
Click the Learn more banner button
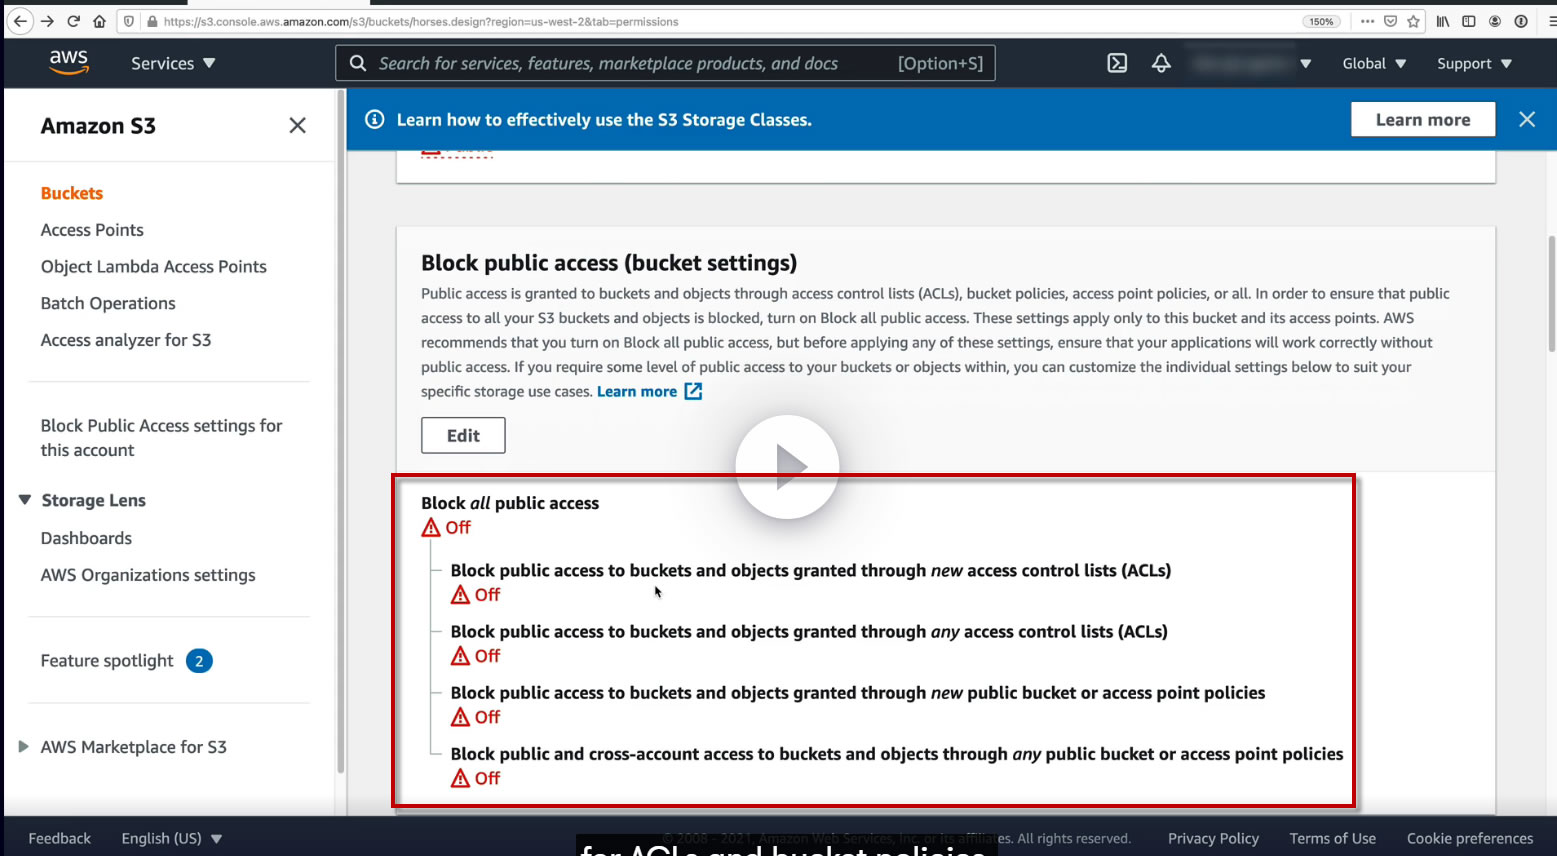[x=1423, y=119]
